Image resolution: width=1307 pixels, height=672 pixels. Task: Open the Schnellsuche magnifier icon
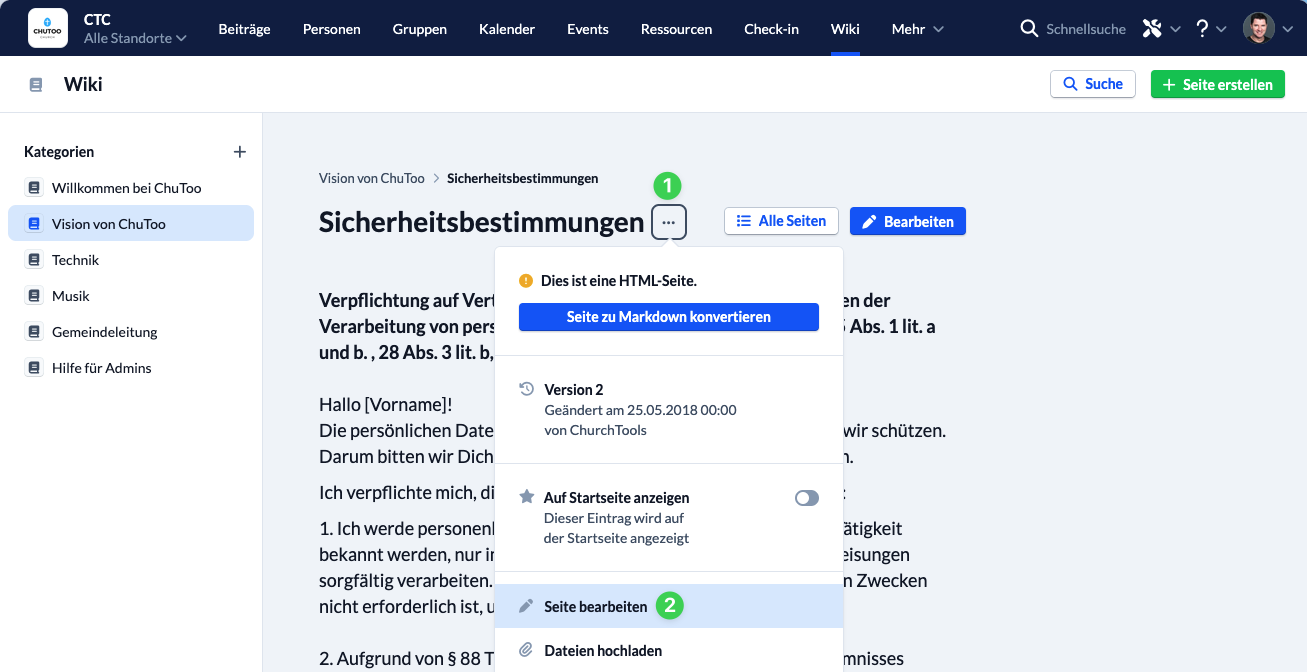point(1029,29)
